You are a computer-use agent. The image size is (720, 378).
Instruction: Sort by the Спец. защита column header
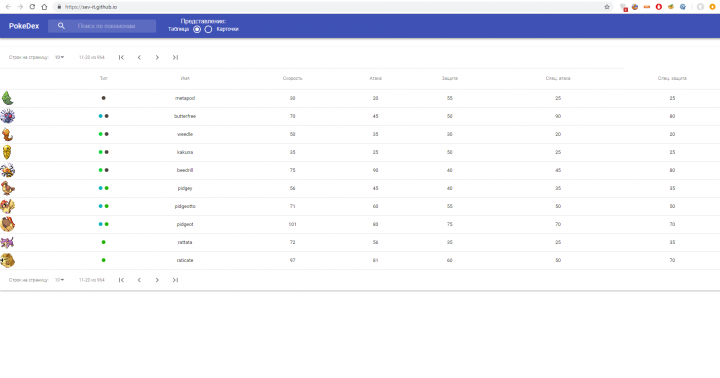click(672, 78)
